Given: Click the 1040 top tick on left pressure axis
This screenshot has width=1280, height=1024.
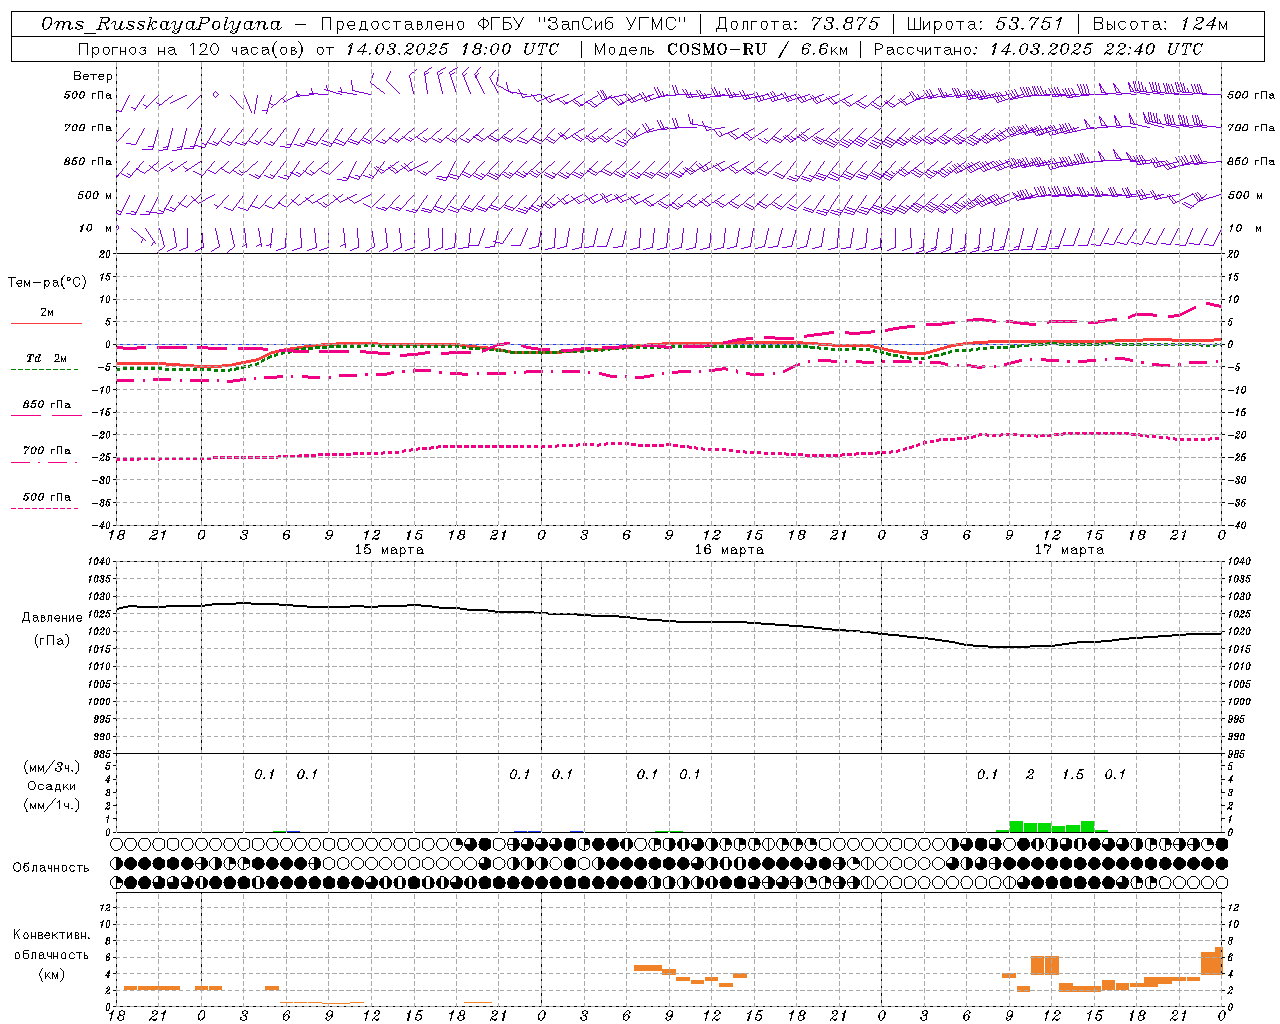Looking at the screenshot, I should click(98, 562).
